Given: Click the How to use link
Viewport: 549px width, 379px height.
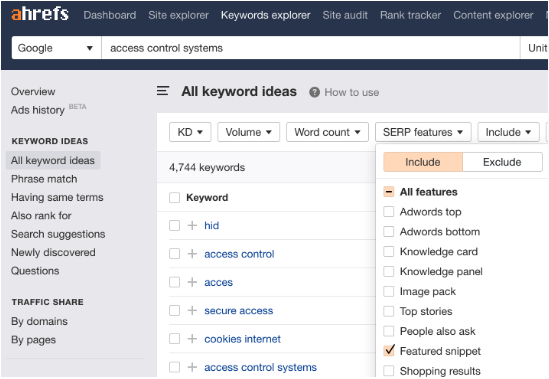Looking at the screenshot, I should coord(352,92).
